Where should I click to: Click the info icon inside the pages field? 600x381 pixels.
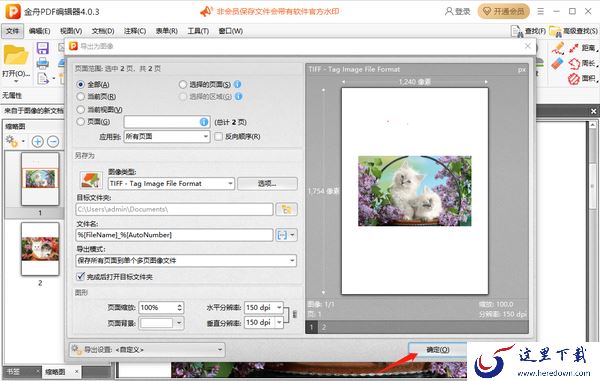point(204,122)
